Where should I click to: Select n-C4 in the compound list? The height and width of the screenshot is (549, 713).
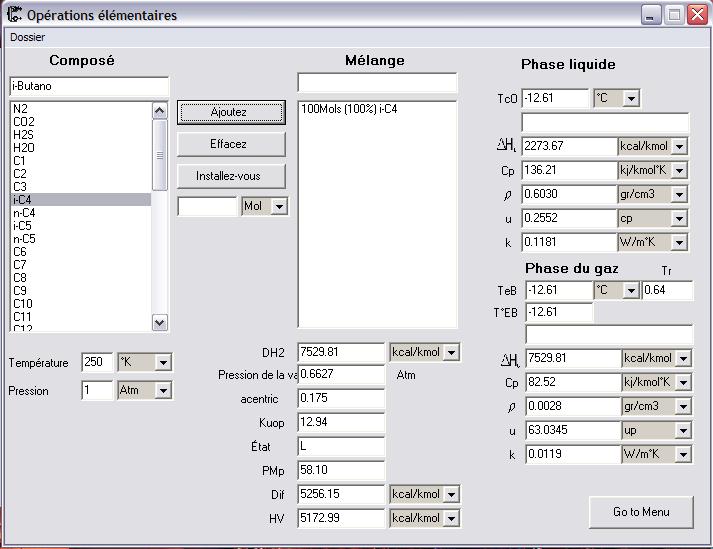tap(81, 213)
